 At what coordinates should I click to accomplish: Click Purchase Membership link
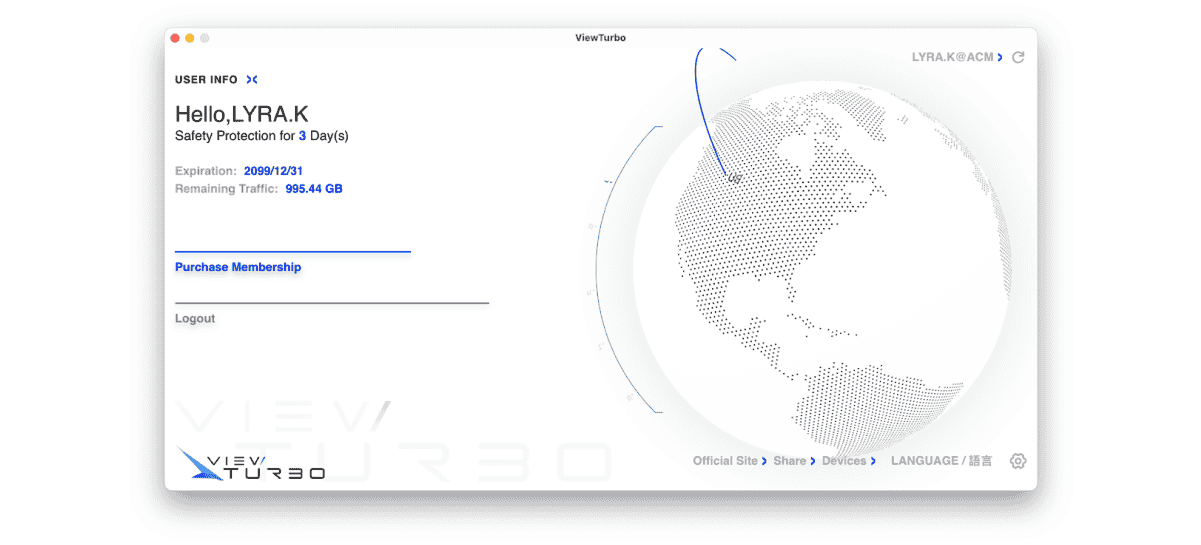click(x=238, y=268)
